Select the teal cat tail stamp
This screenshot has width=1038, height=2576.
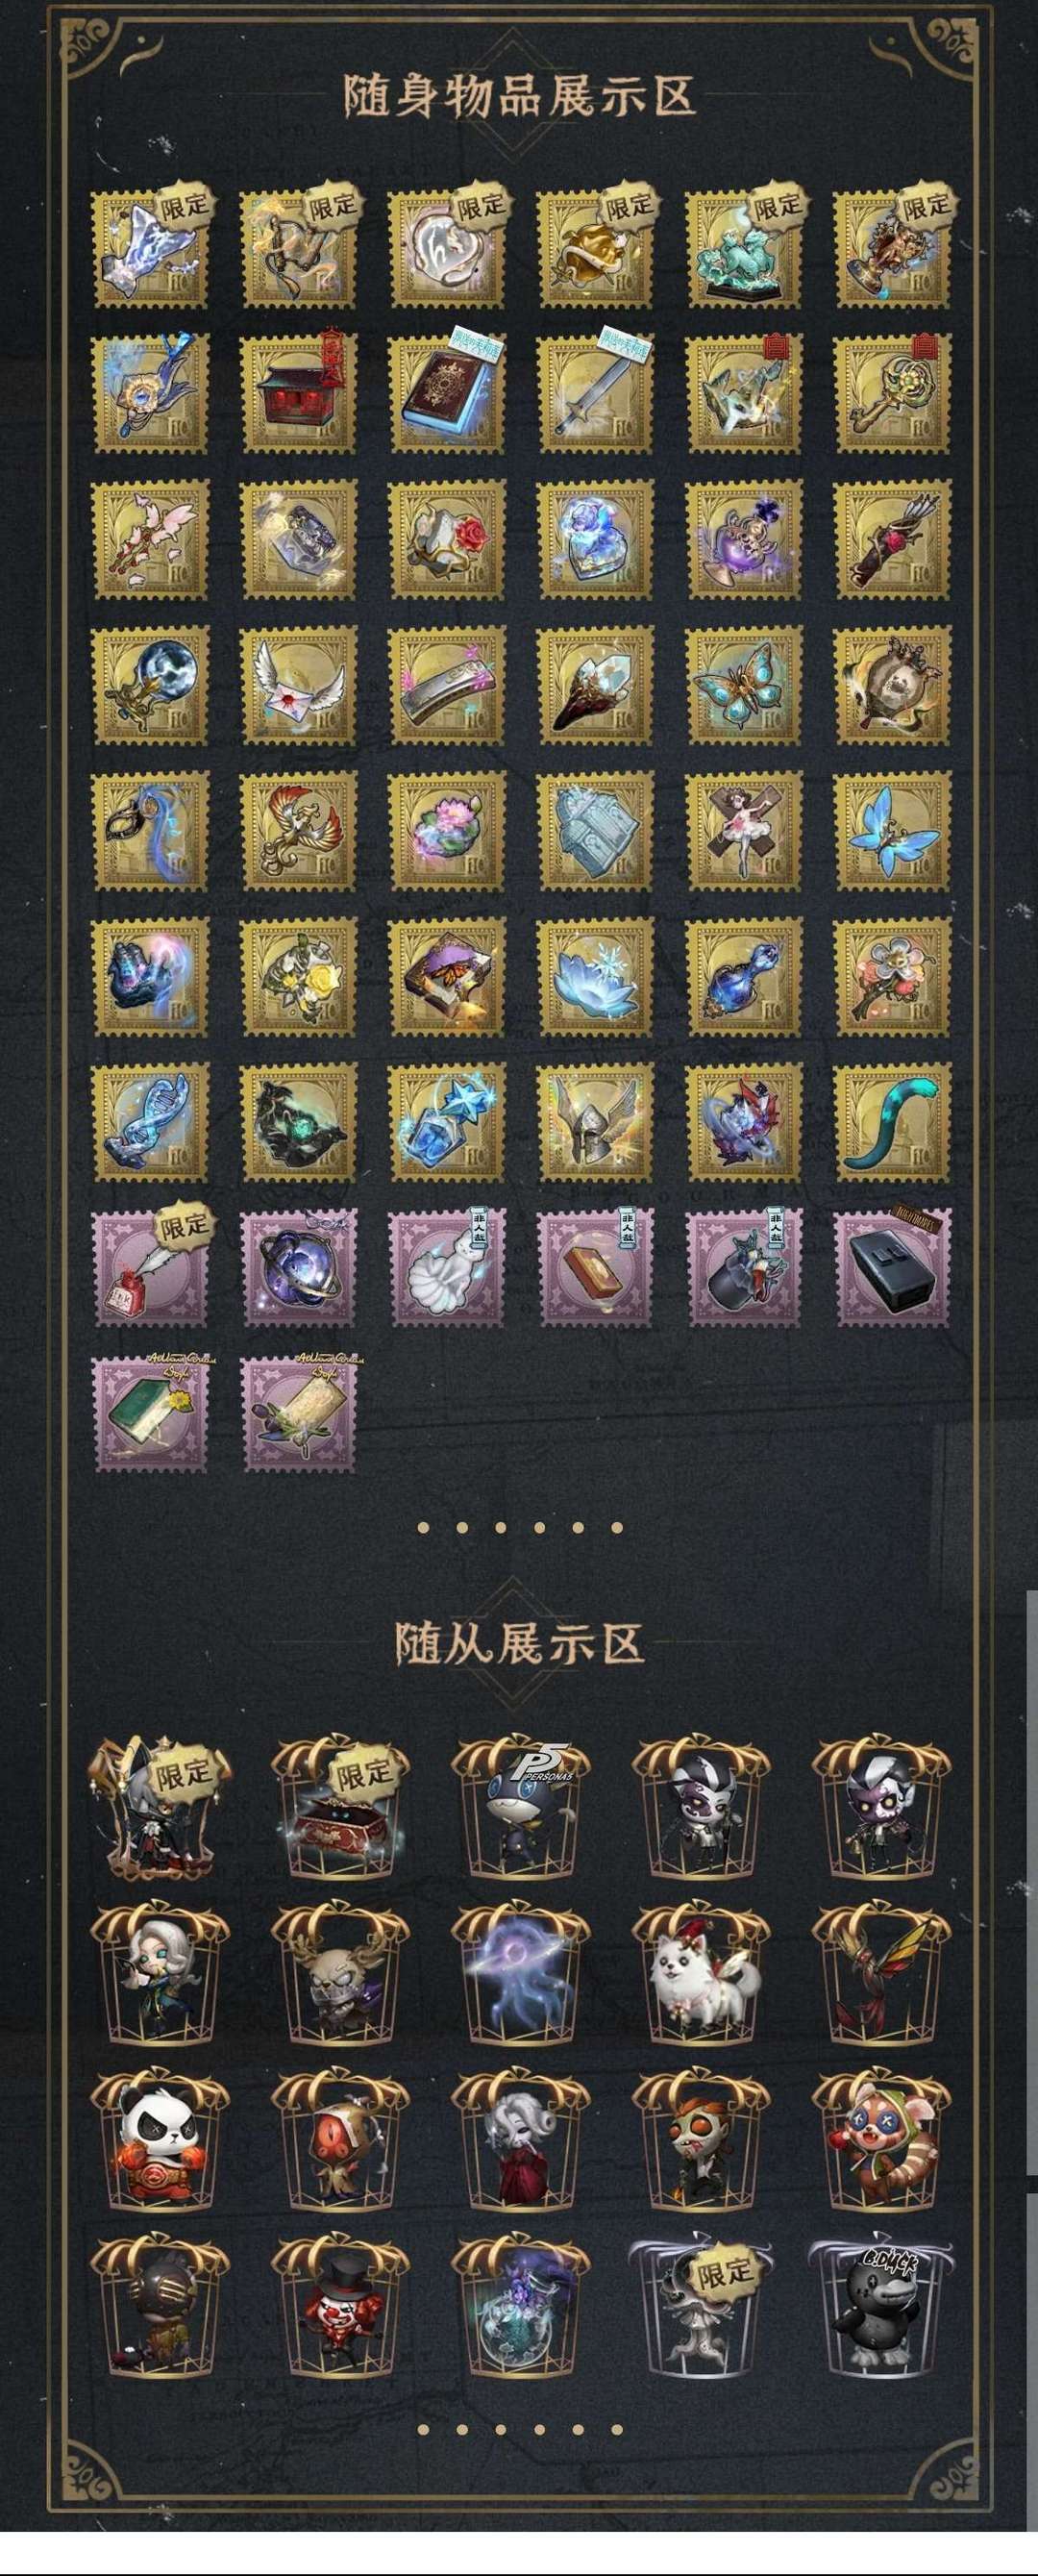pyautogui.click(x=893, y=1124)
